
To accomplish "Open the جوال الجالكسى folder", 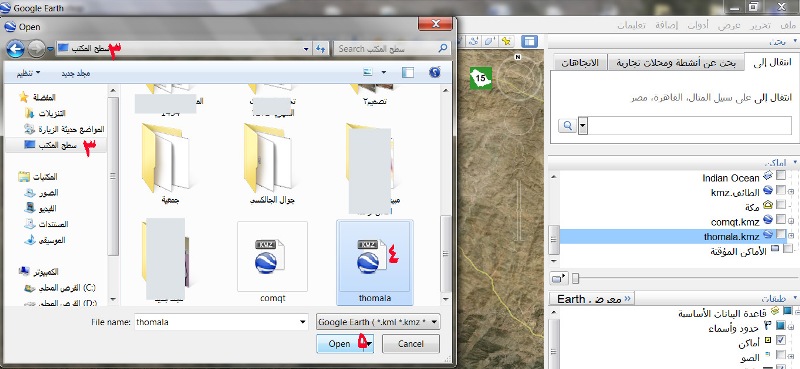I will [x=268, y=163].
